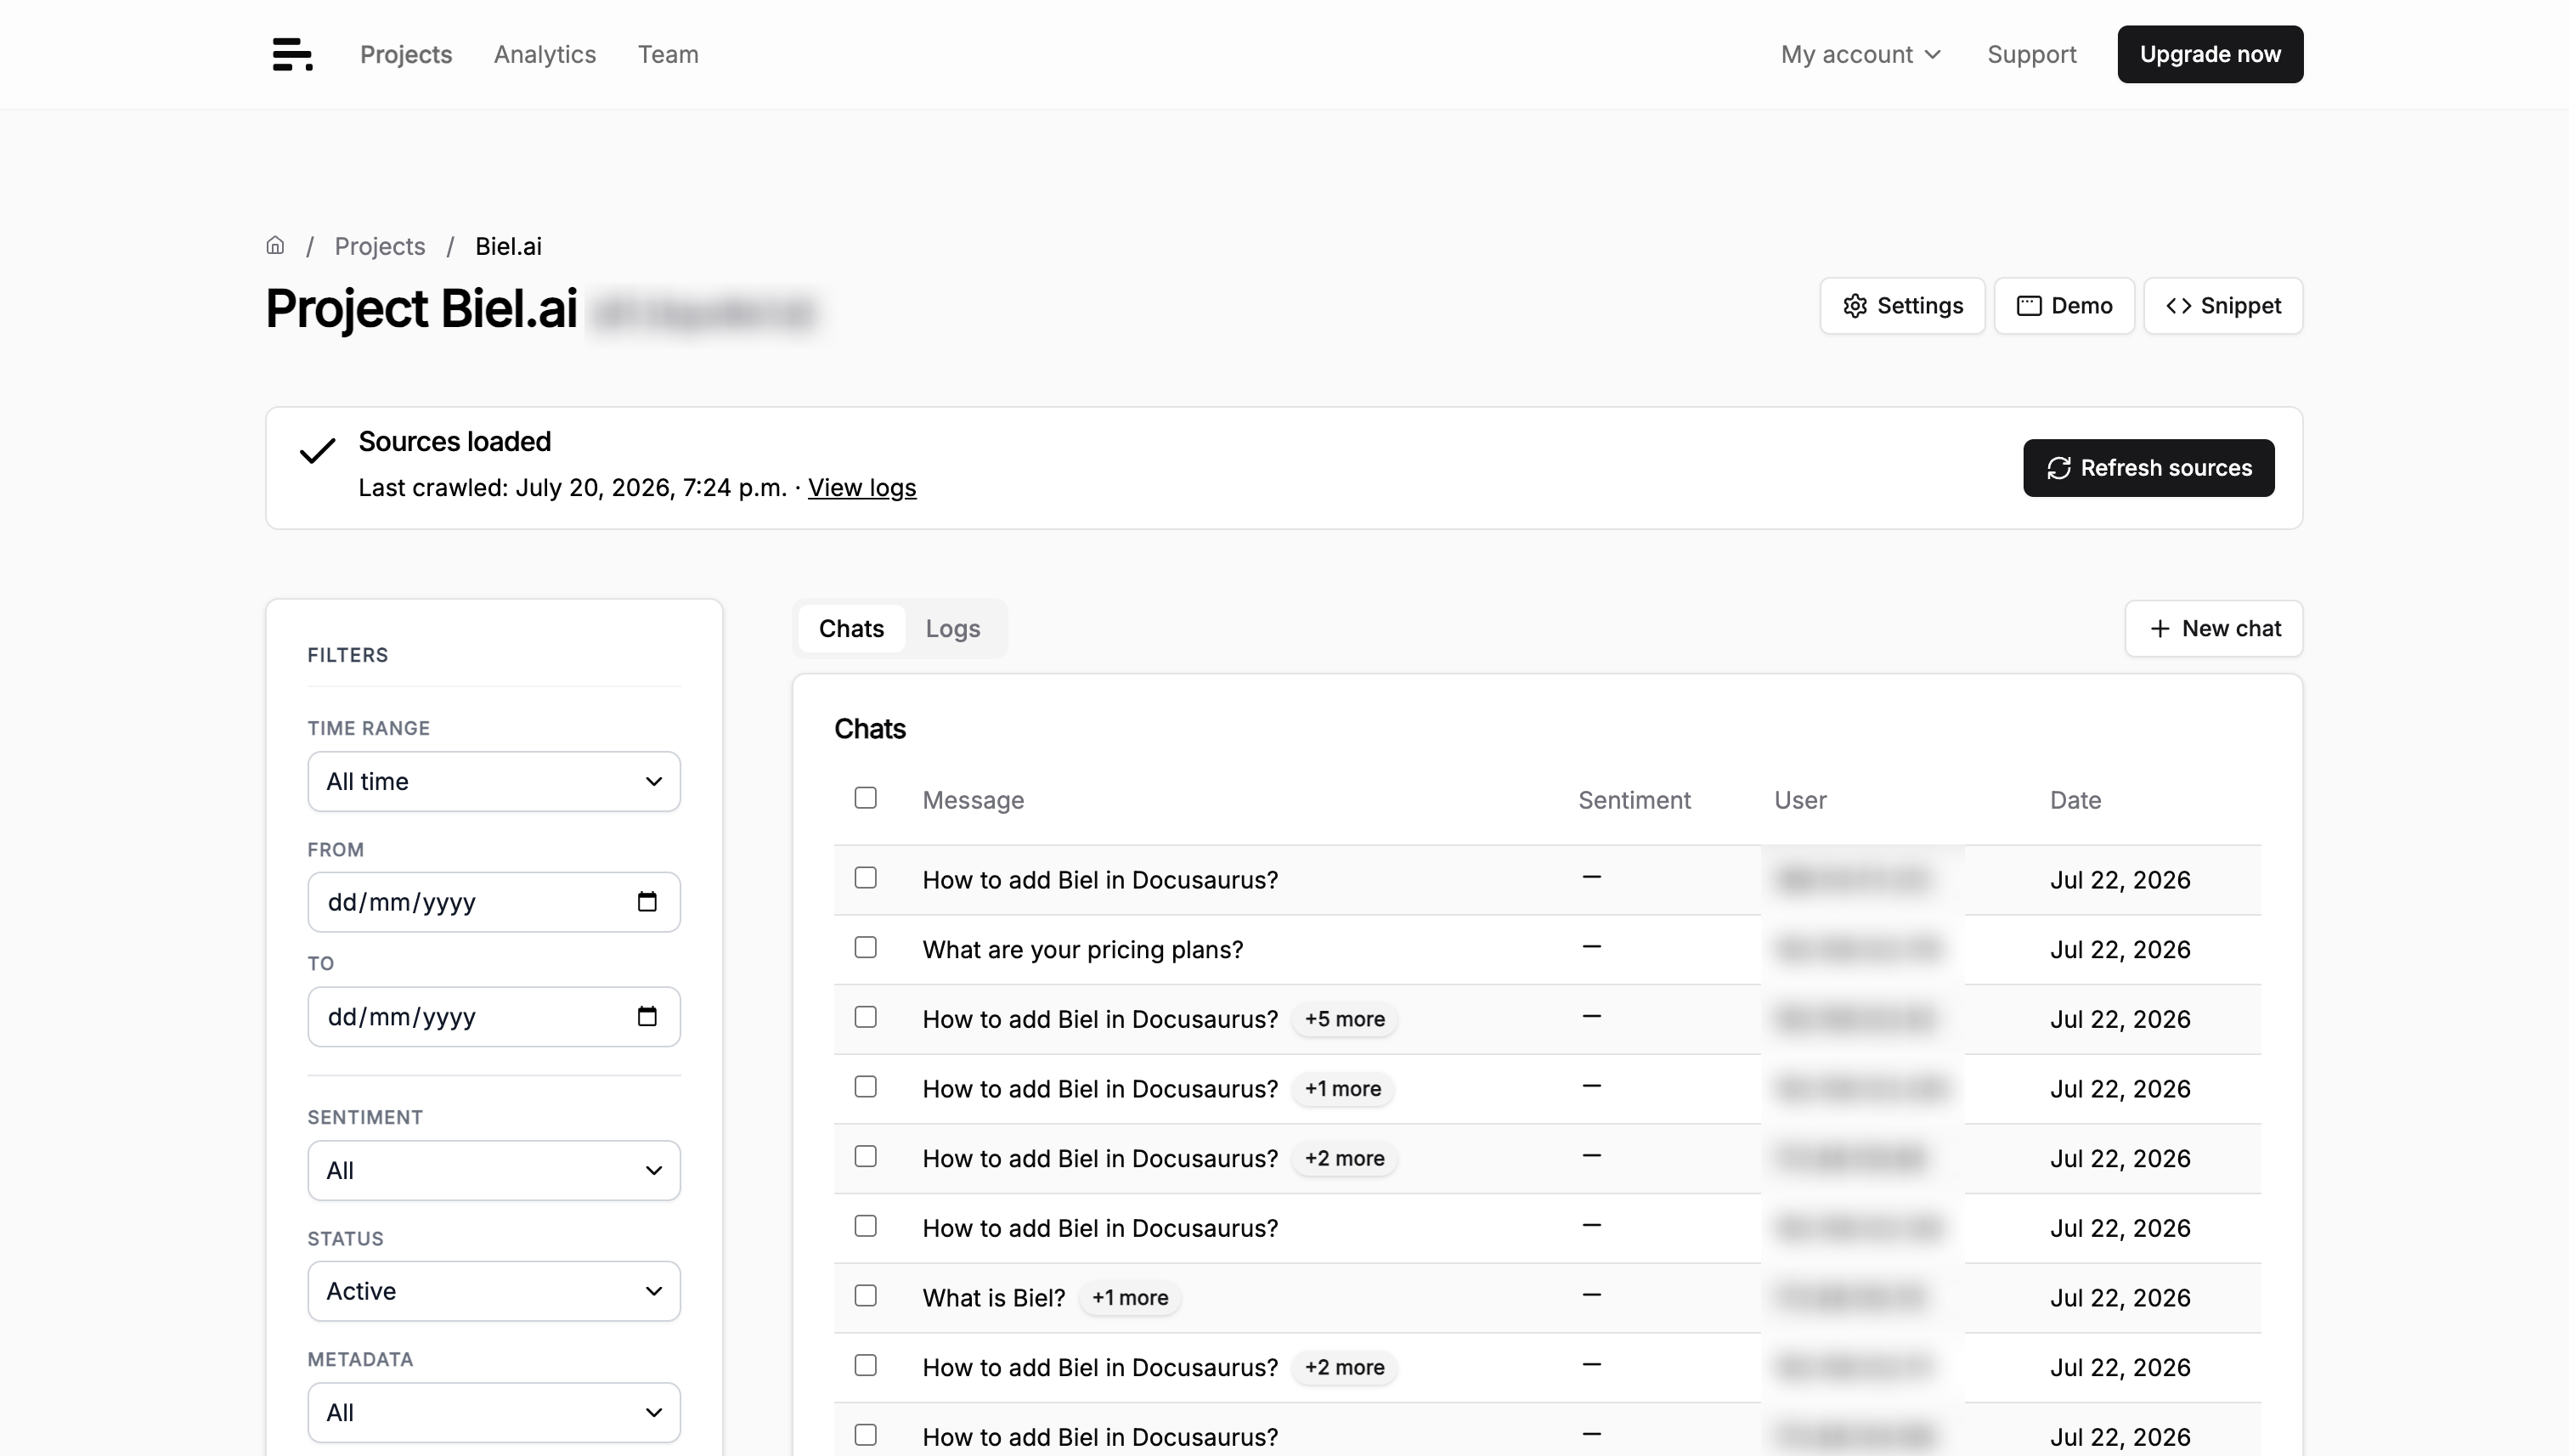Click the User column header
The width and height of the screenshot is (2569, 1456).
[1800, 800]
